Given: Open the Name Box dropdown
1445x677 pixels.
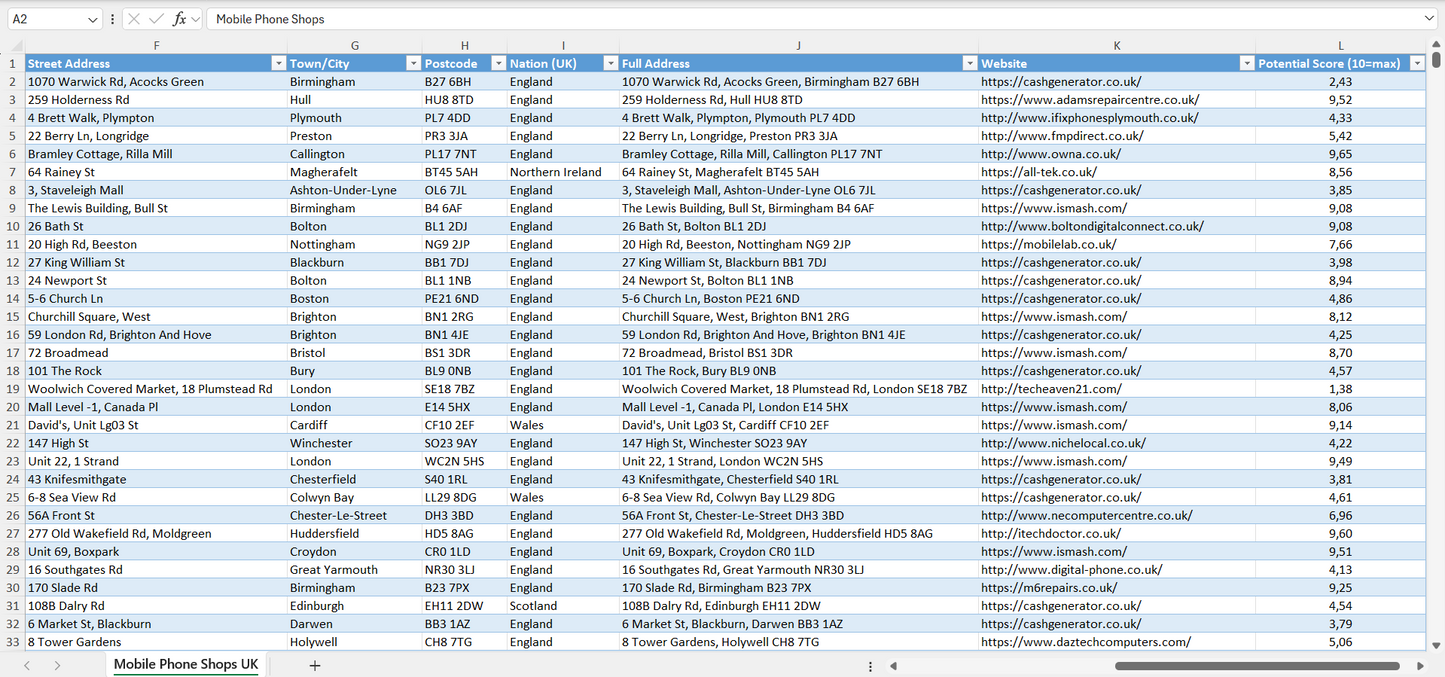Looking at the screenshot, I should 92,18.
